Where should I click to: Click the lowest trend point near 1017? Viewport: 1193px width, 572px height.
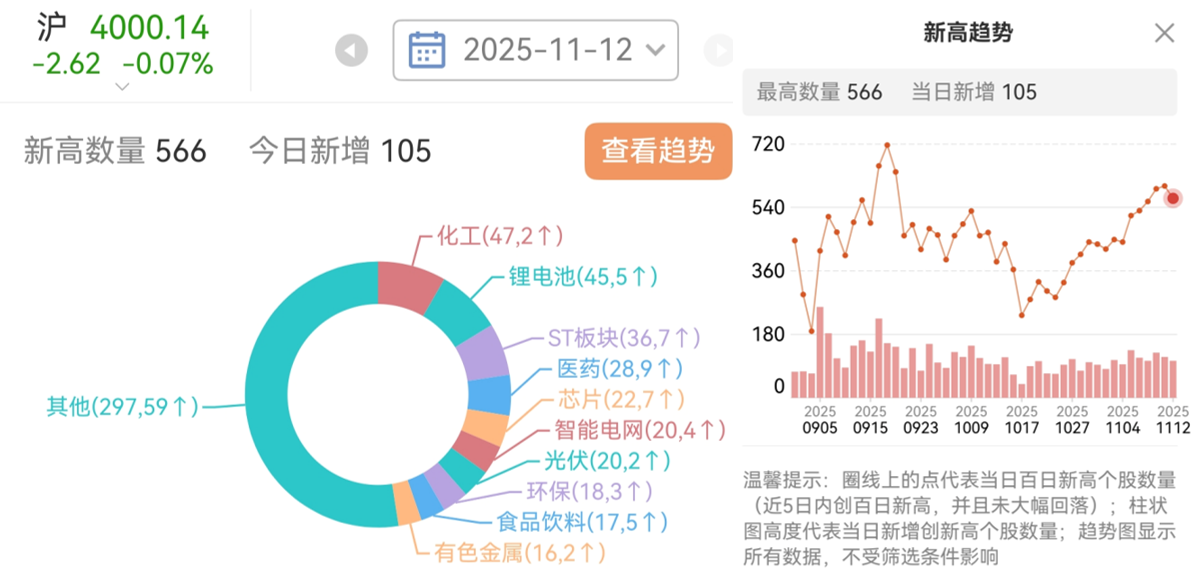pos(1022,315)
